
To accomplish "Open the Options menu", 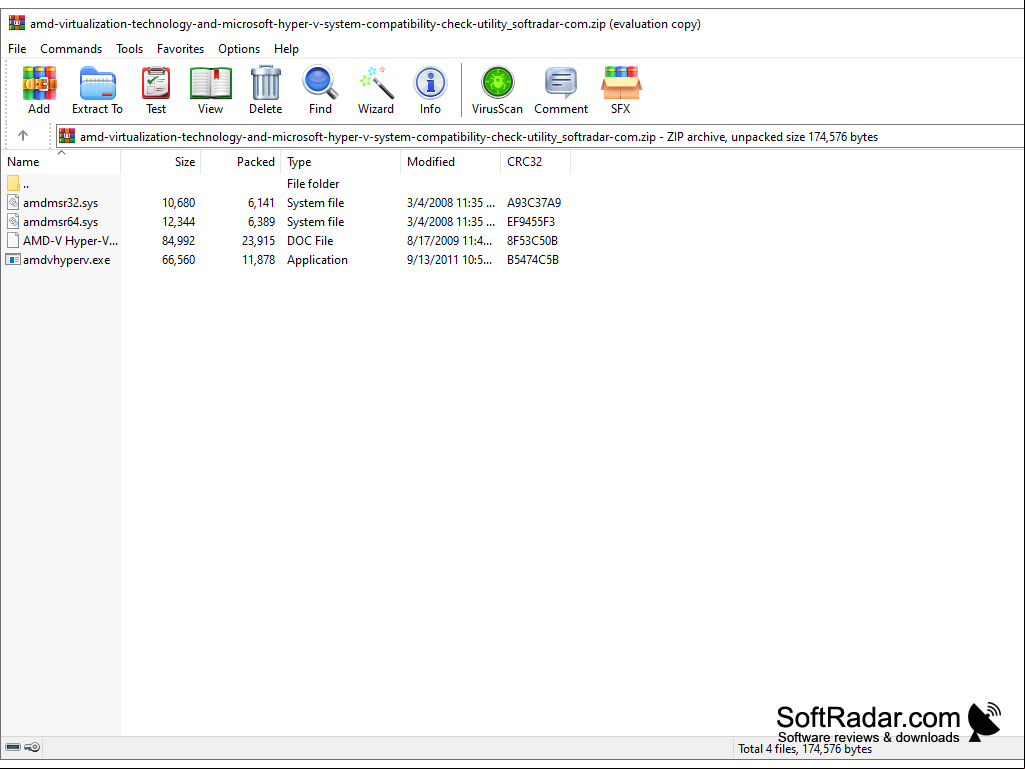I will click(239, 49).
